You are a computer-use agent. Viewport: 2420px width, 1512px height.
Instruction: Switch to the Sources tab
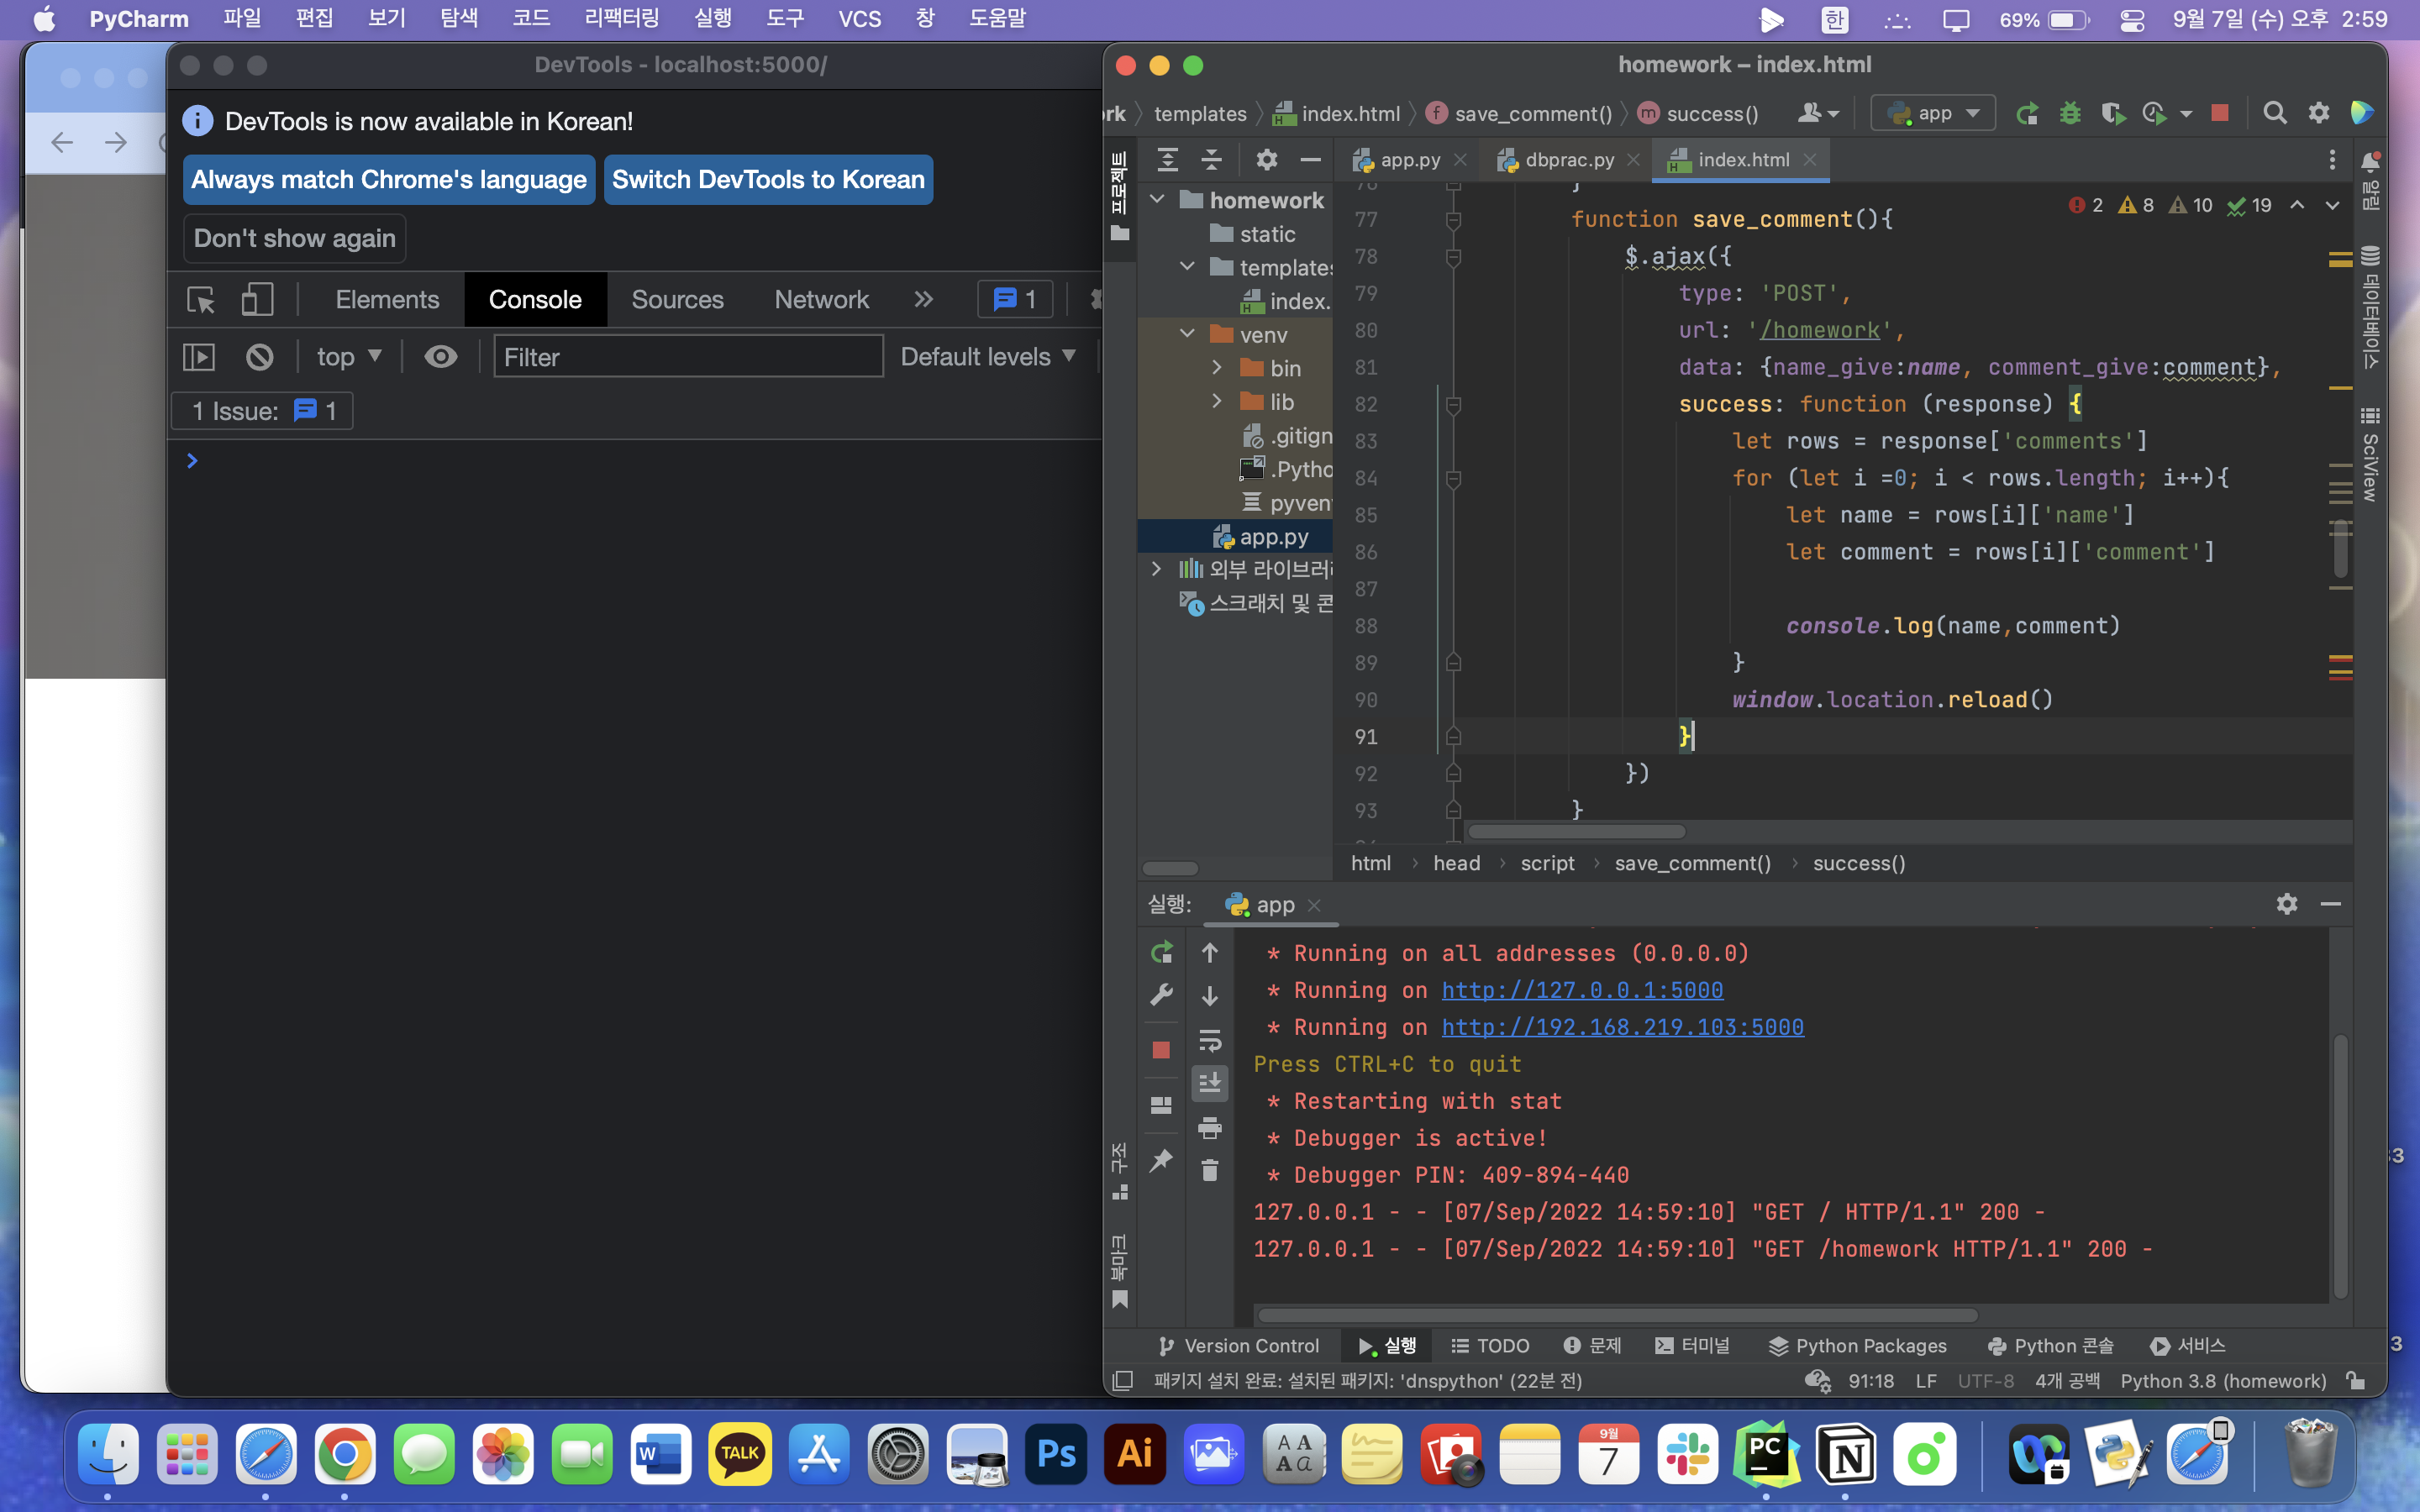677,299
